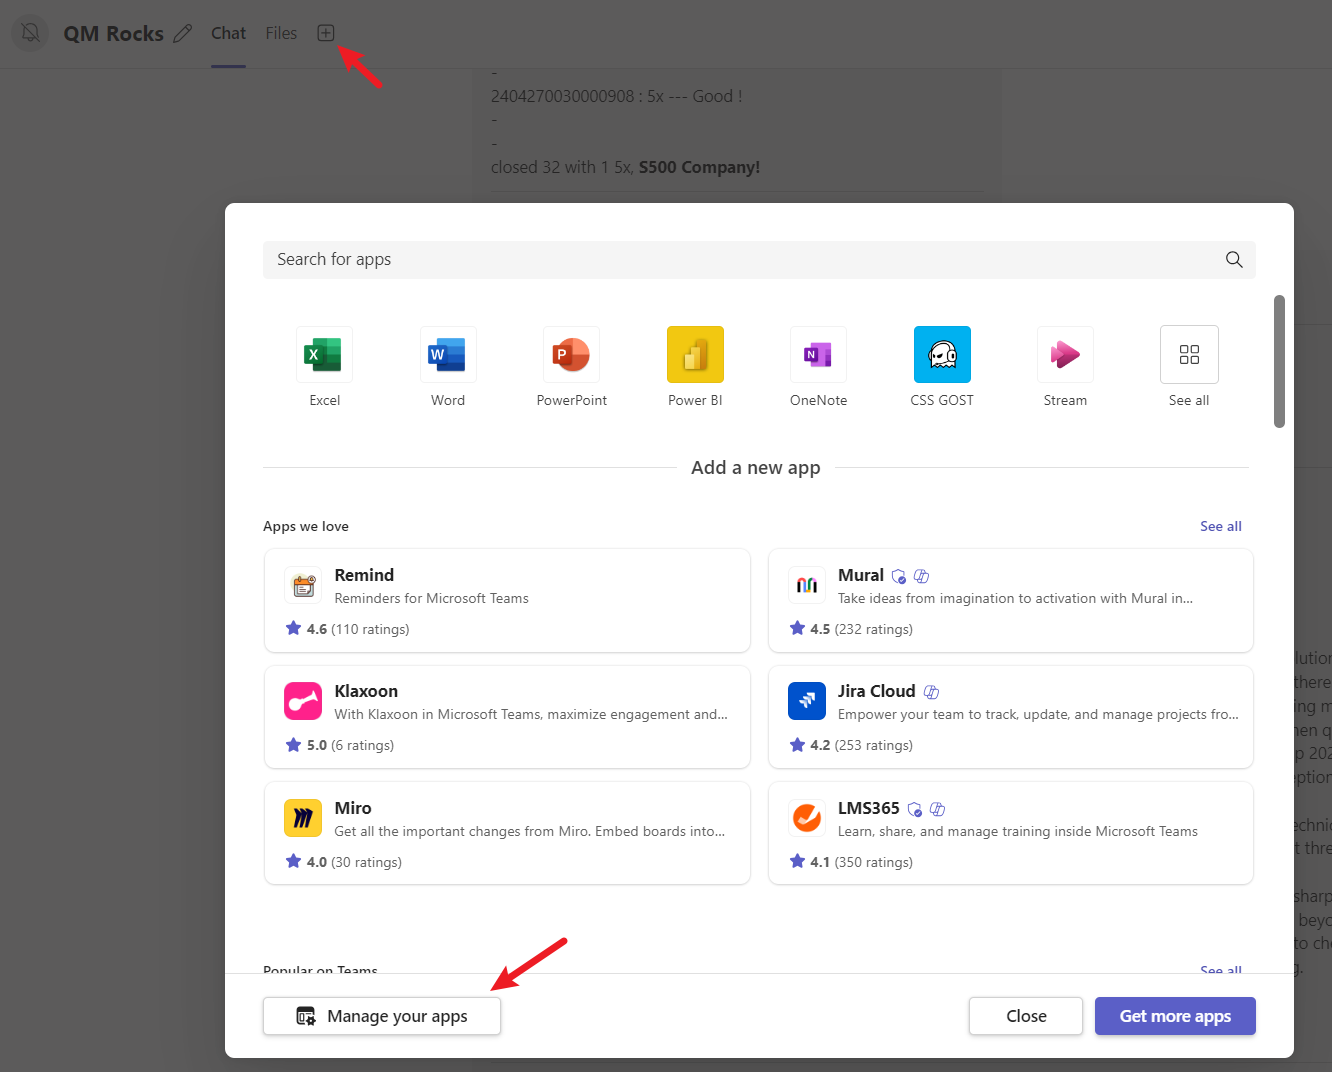Viewport: 1332px width, 1072px height.
Task: Click the Copilot badge next to Mural
Action: tap(922, 576)
